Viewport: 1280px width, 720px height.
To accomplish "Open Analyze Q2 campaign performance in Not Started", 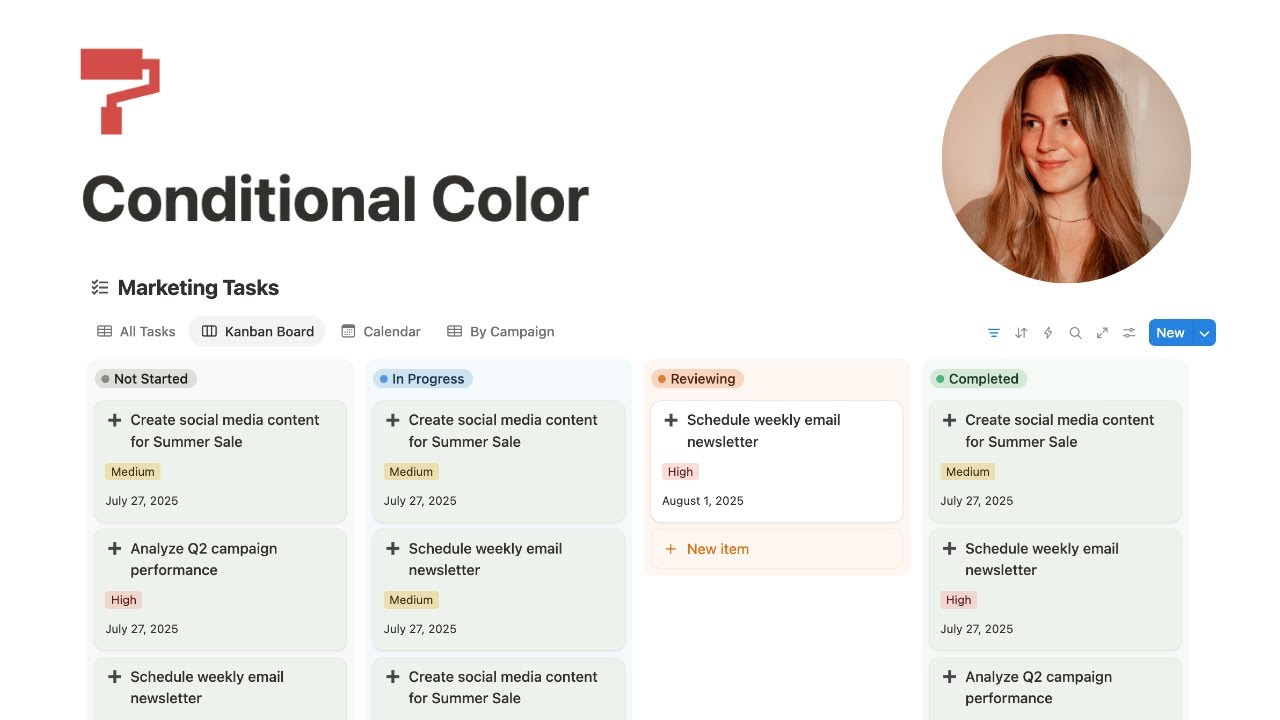I will tap(204, 559).
